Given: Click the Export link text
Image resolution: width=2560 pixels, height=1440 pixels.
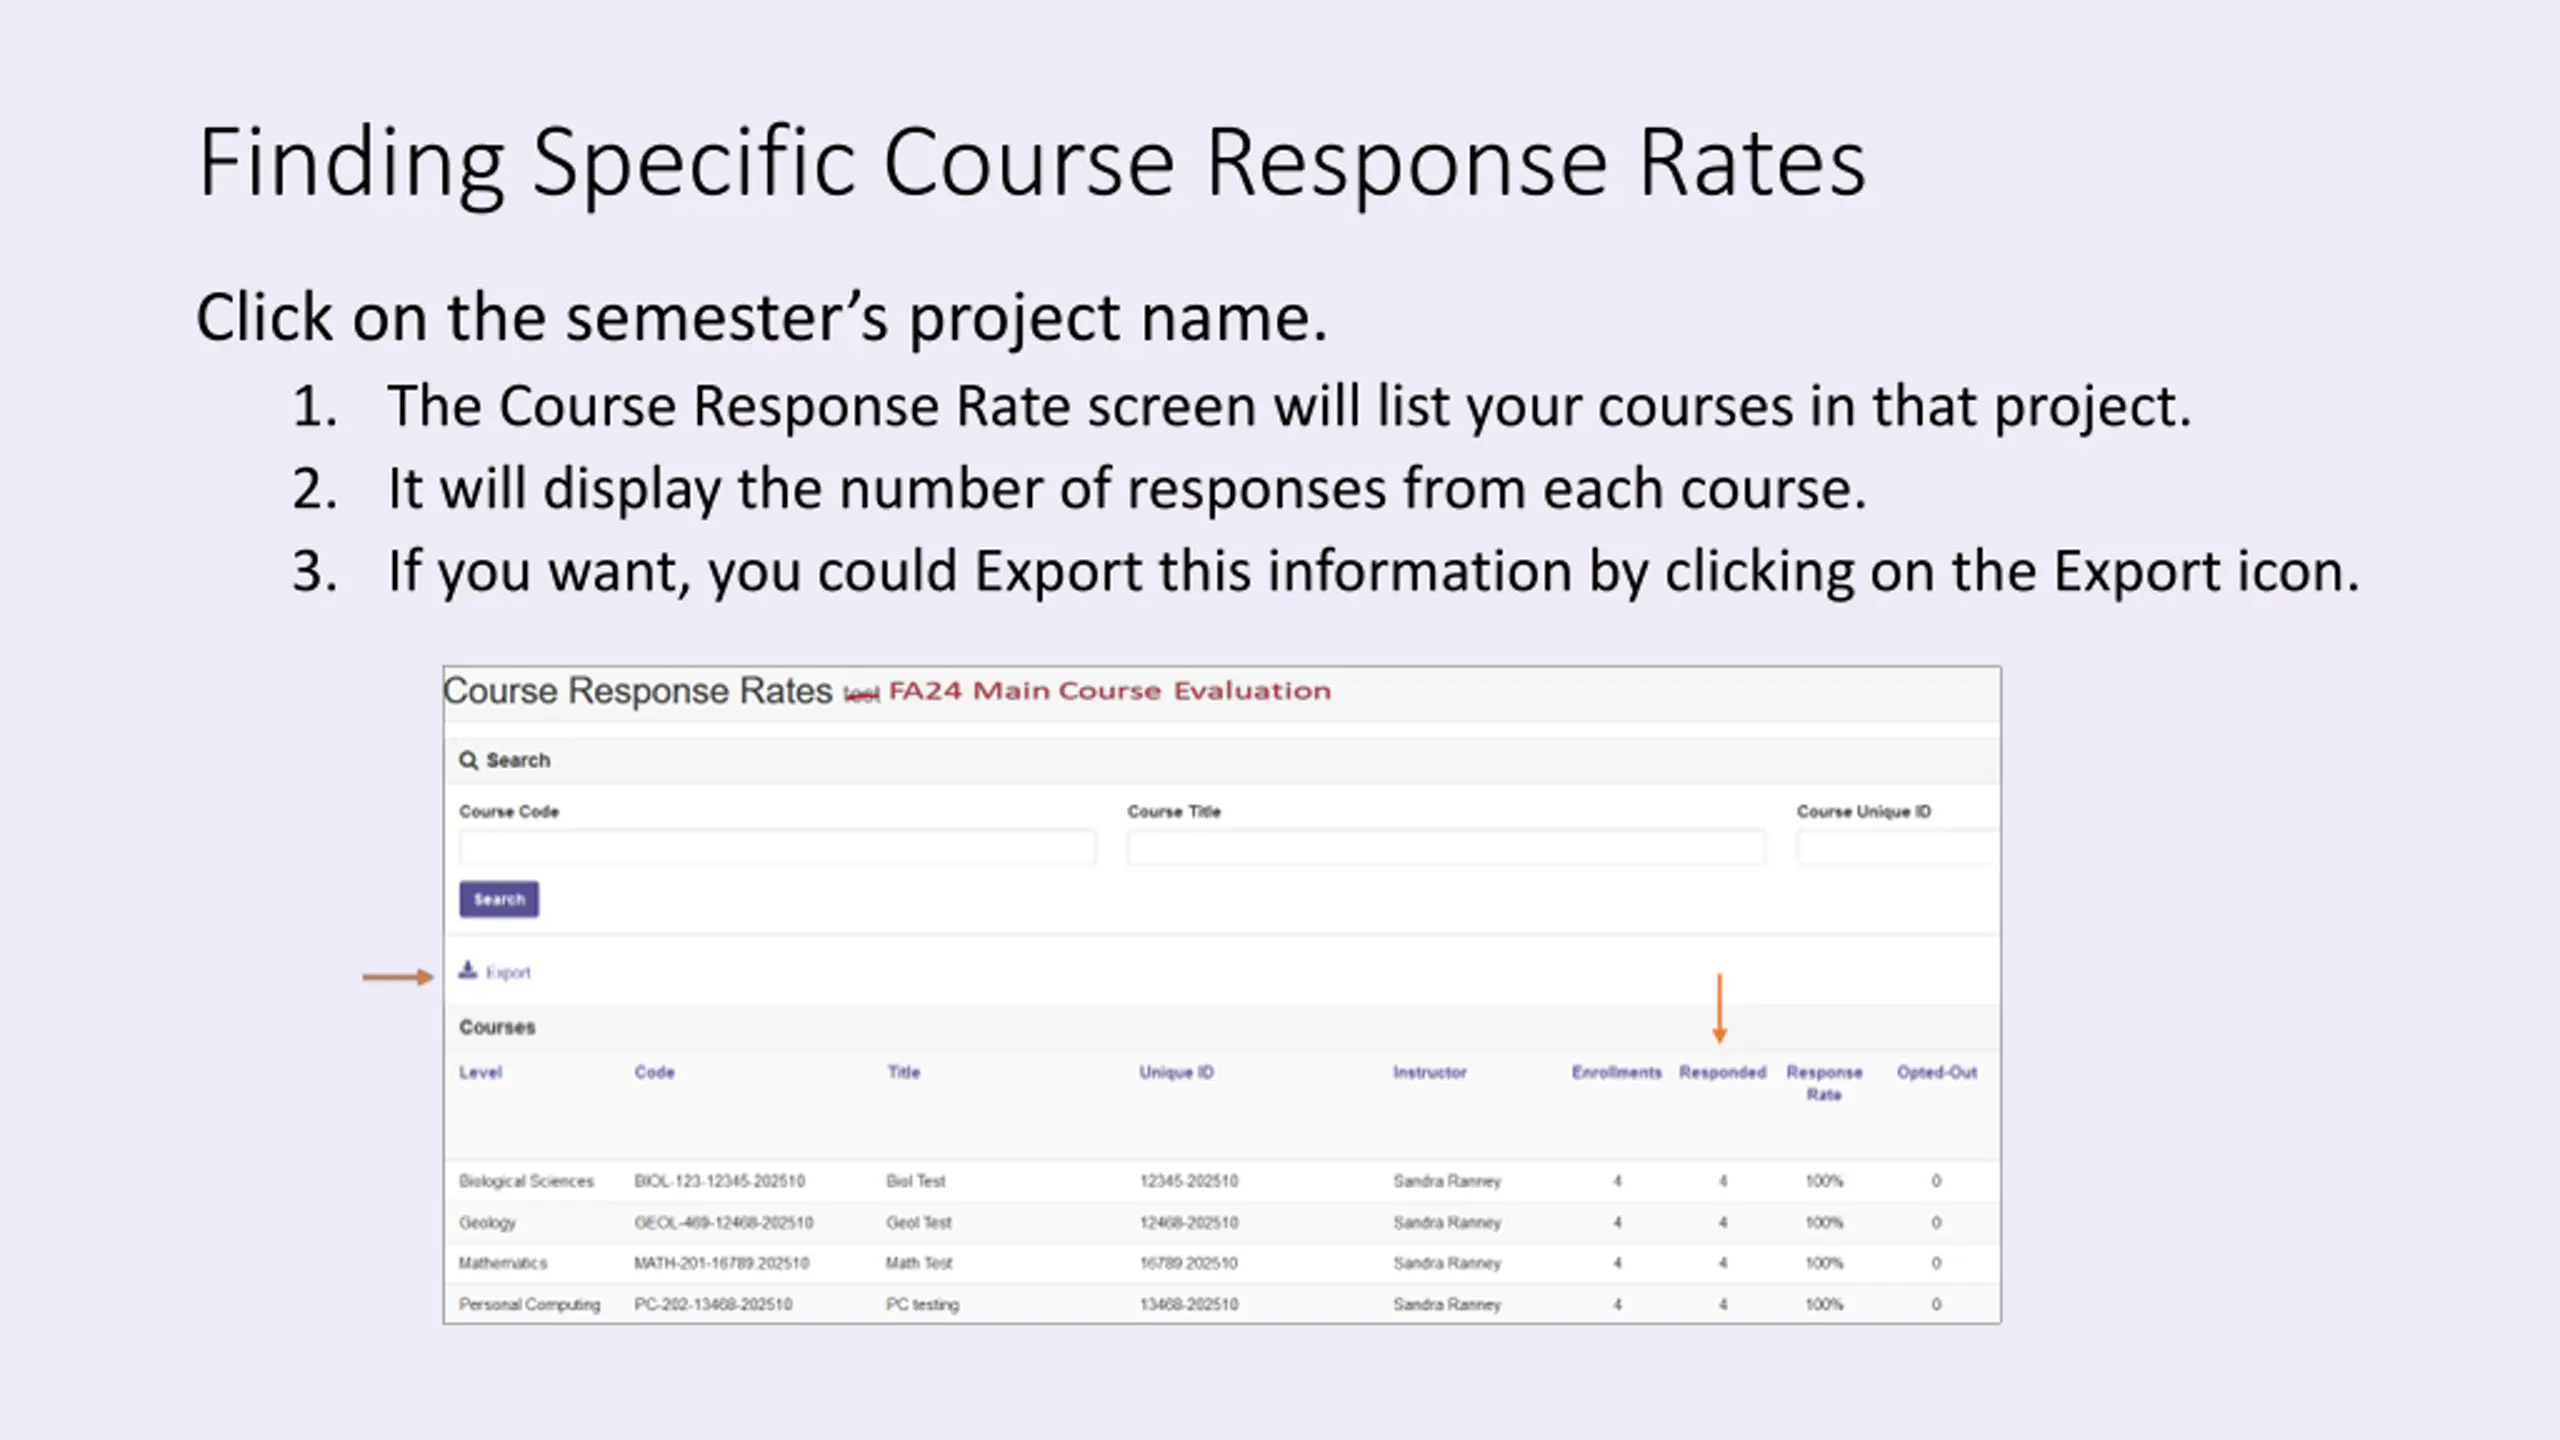Looking at the screenshot, I should (x=508, y=972).
